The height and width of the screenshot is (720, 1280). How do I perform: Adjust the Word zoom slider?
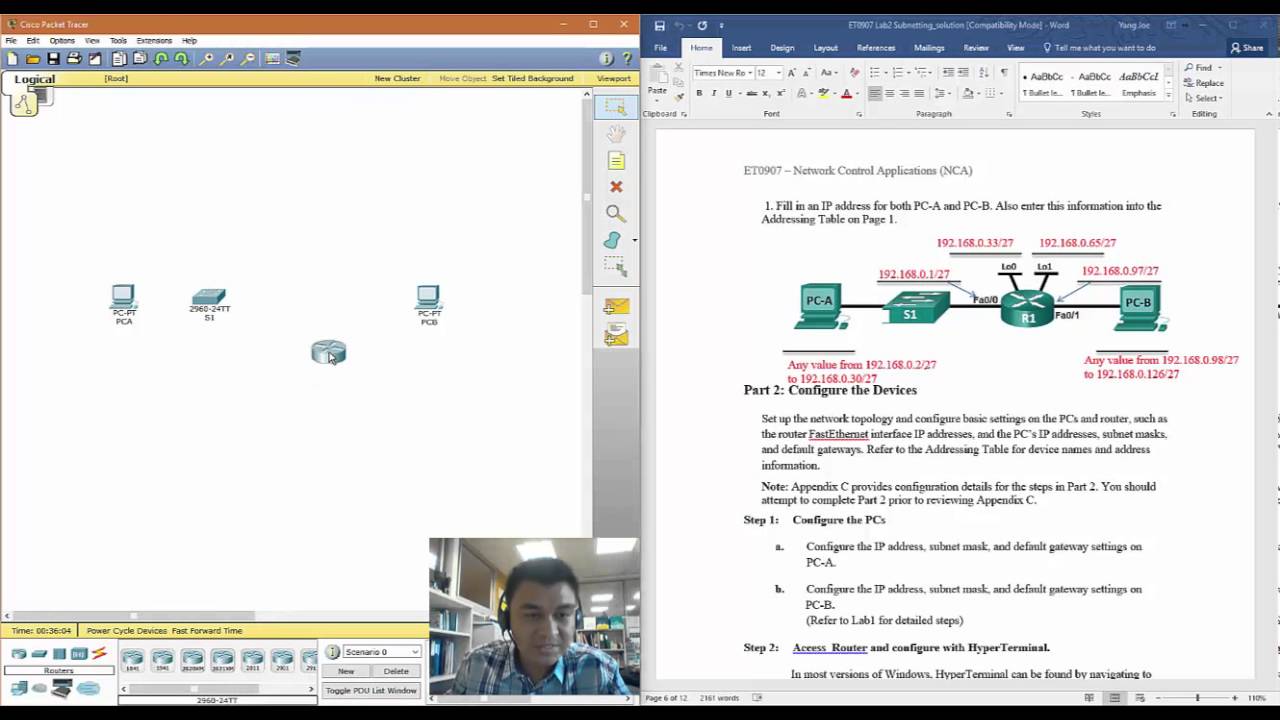click(1197, 698)
